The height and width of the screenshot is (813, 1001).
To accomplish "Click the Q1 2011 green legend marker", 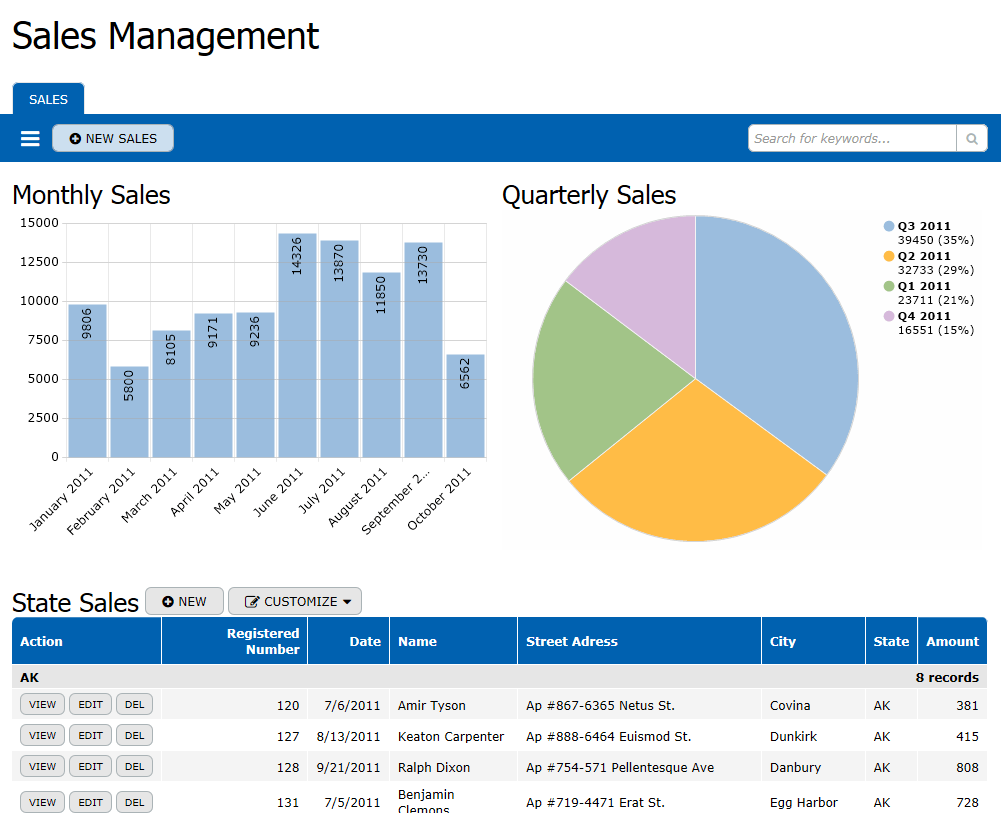I will point(889,286).
